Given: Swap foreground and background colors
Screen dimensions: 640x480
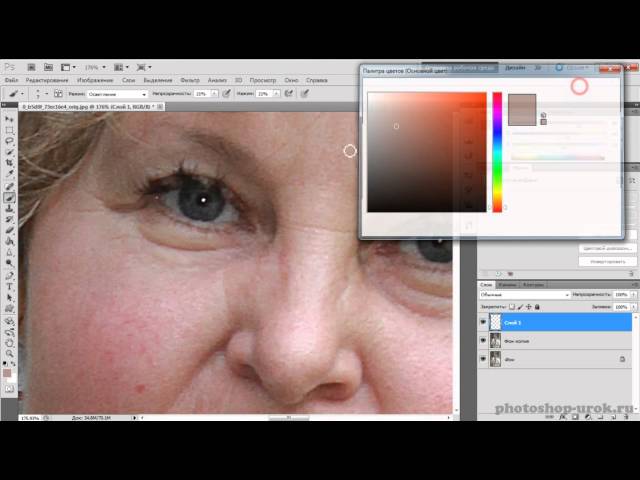Looking at the screenshot, I should pyautogui.click(x=13, y=363).
